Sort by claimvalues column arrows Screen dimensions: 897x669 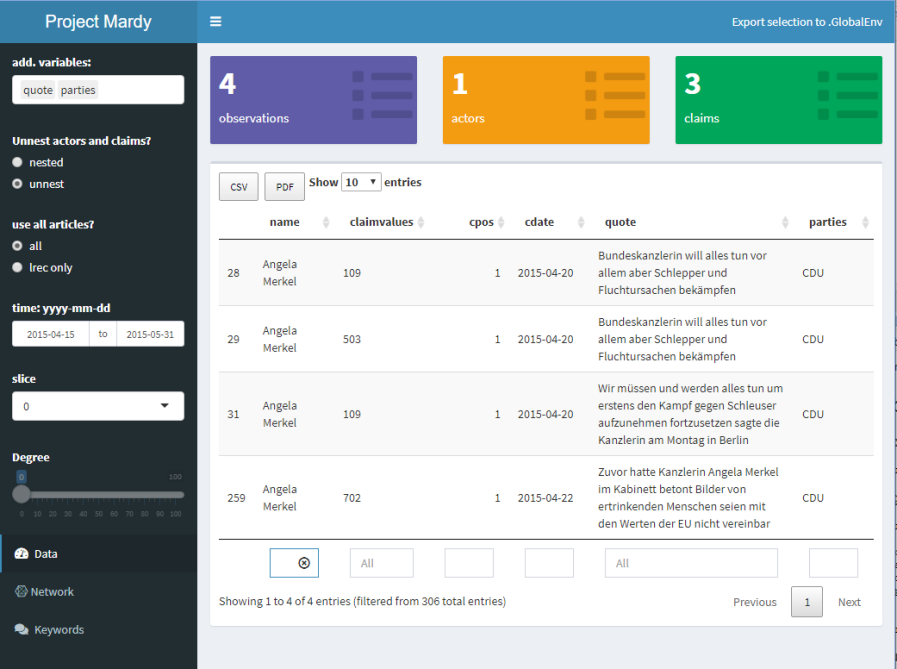(421, 222)
